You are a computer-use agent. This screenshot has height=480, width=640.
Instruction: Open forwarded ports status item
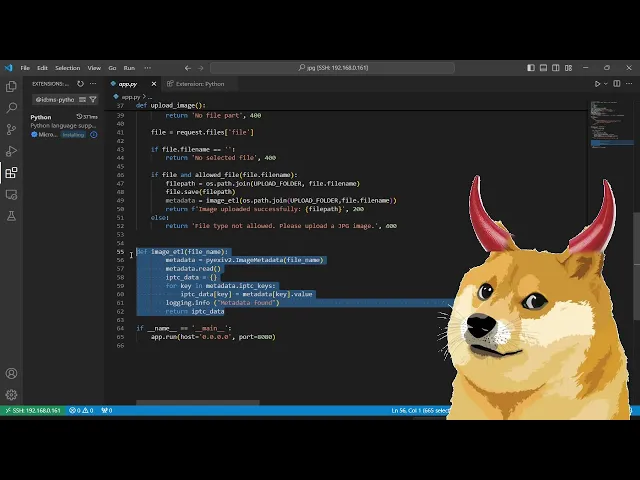pos(107,411)
